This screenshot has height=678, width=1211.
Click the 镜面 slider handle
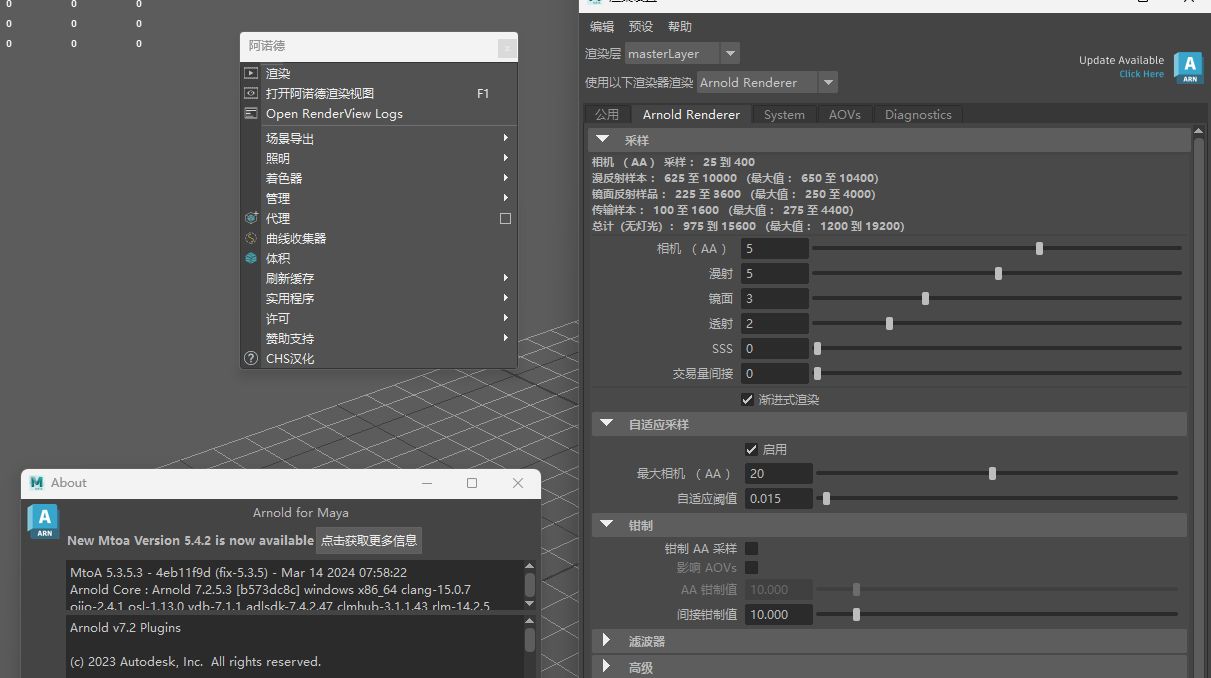pos(925,298)
